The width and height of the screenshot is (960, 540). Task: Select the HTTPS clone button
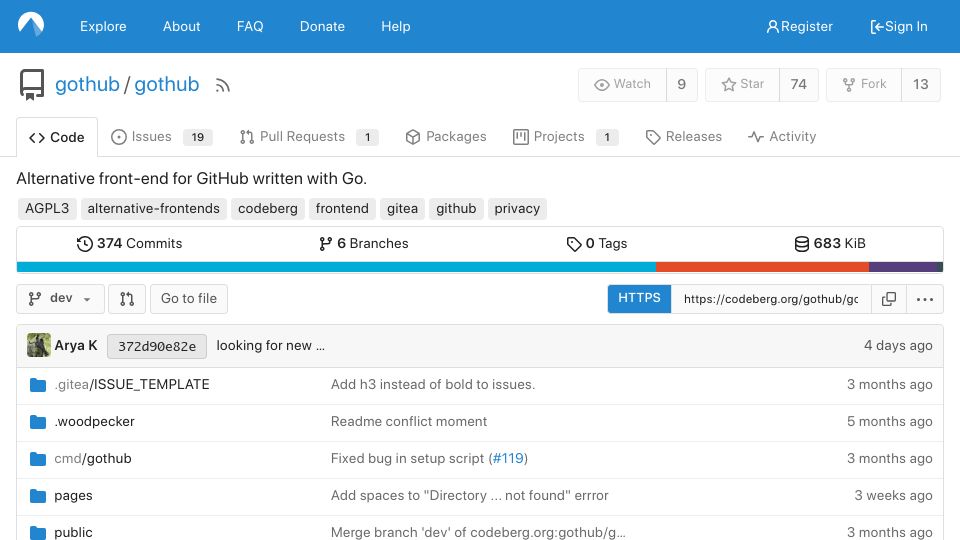[639, 299]
